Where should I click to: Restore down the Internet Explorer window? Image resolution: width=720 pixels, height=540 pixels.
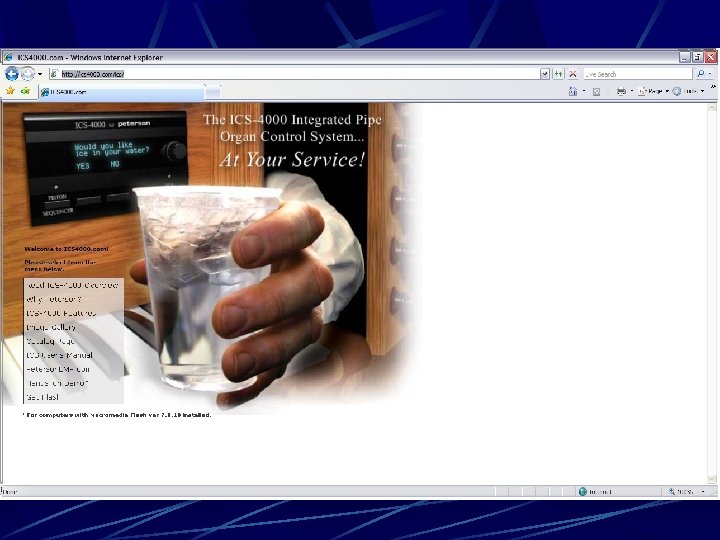pyautogui.click(x=698, y=57)
